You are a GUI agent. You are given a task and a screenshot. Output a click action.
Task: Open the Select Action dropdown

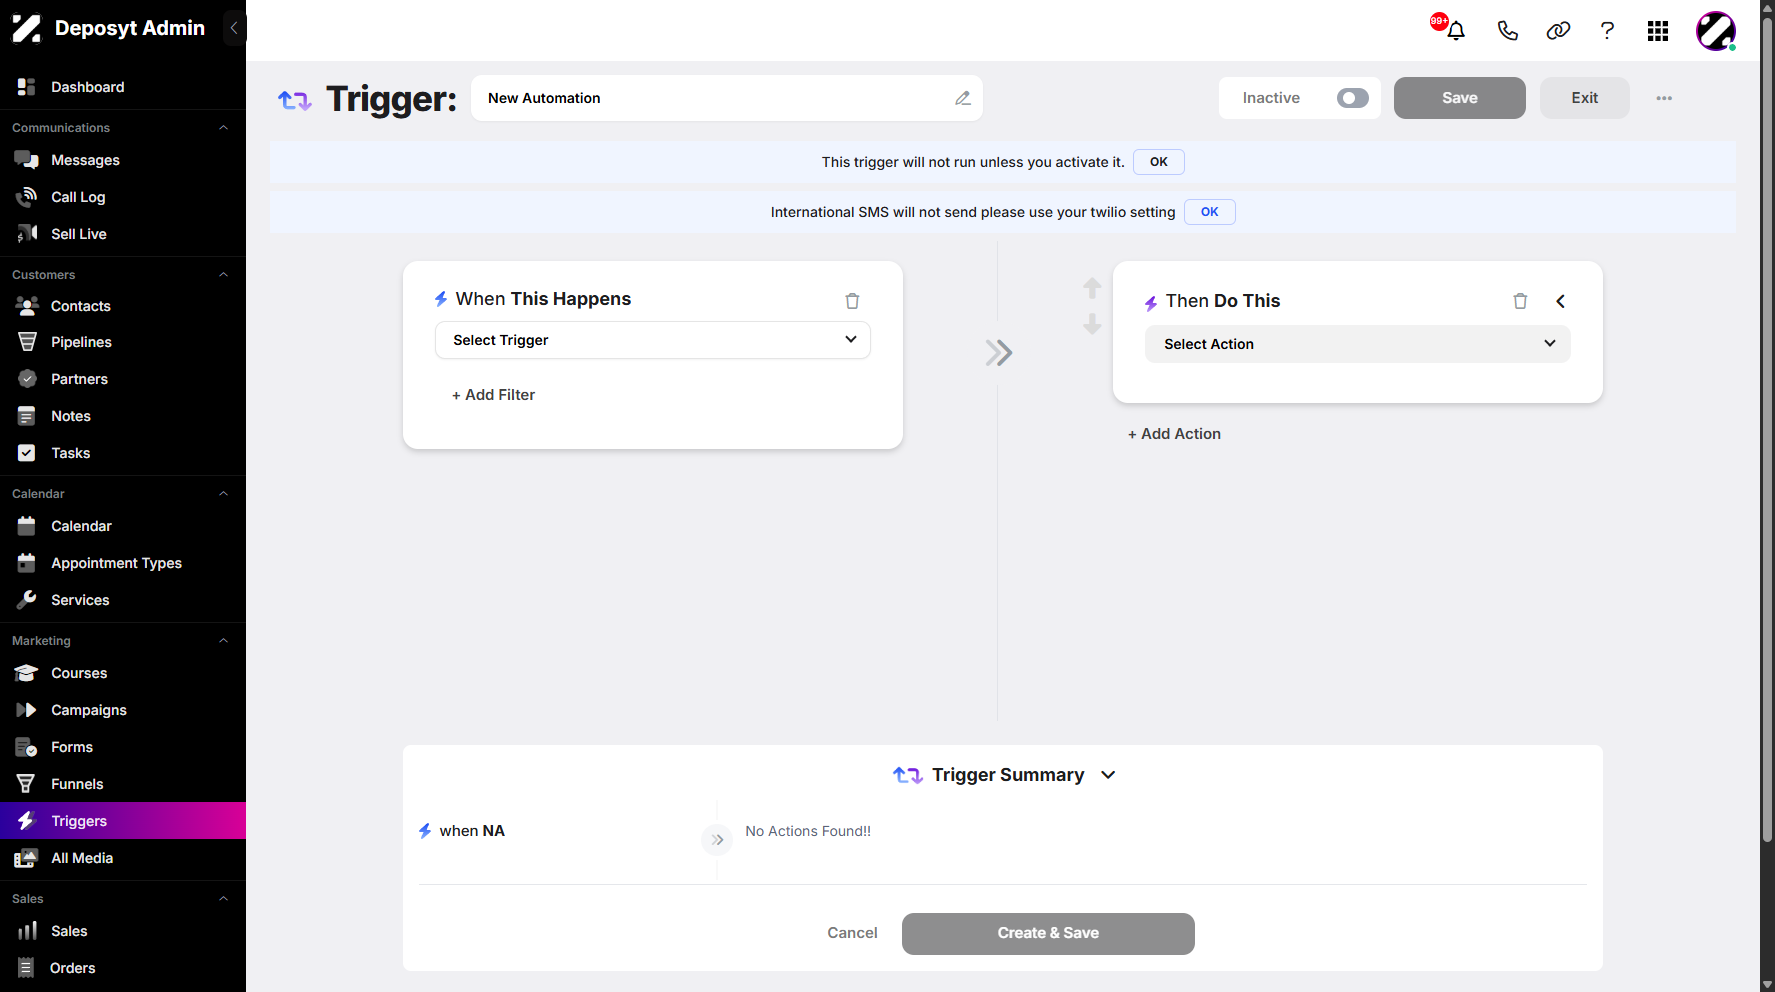1357,344
